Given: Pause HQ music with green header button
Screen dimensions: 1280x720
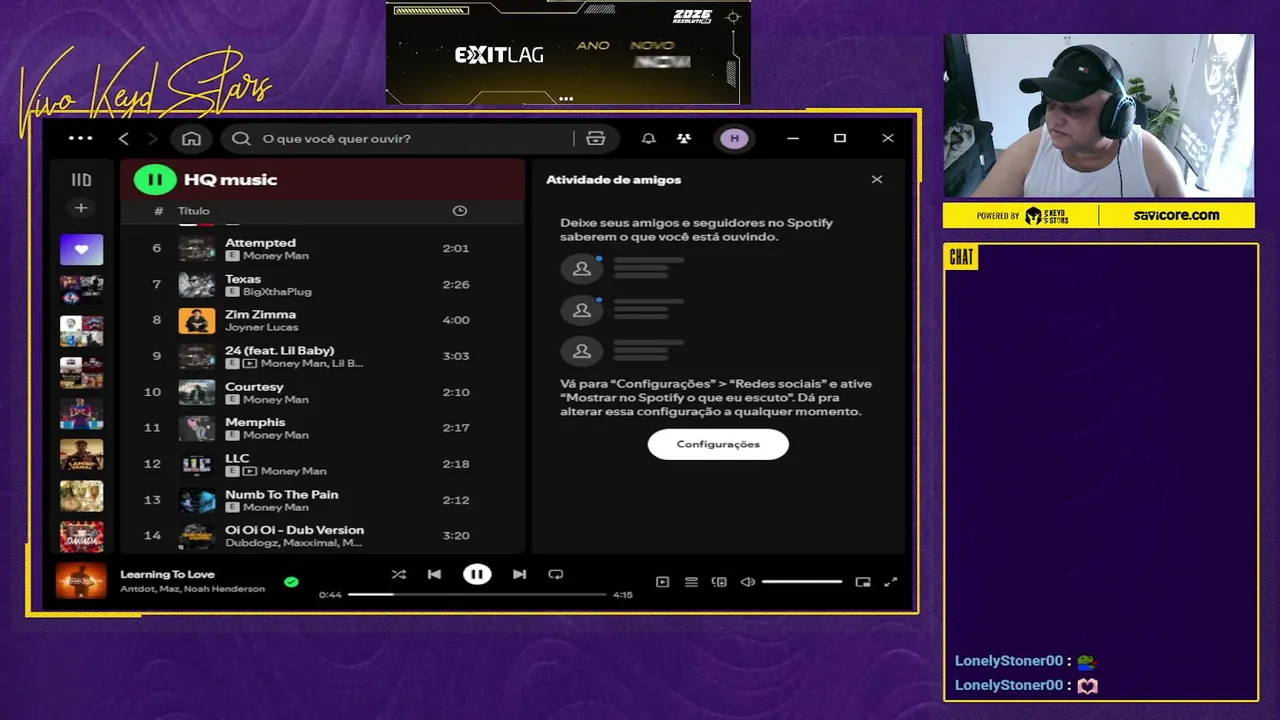Looking at the screenshot, I should click(x=155, y=180).
